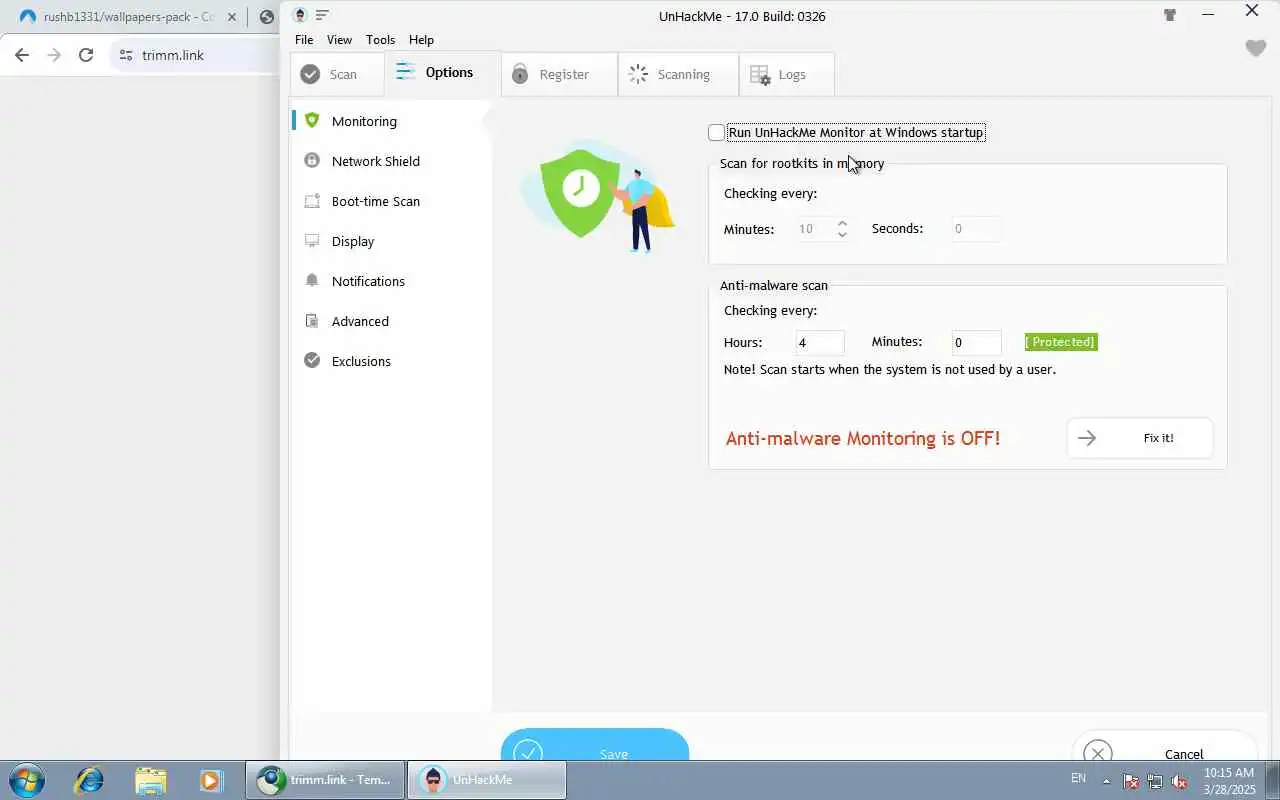Click the browser forward arrow
Image resolution: width=1280 pixels, height=800 pixels.
(54, 55)
